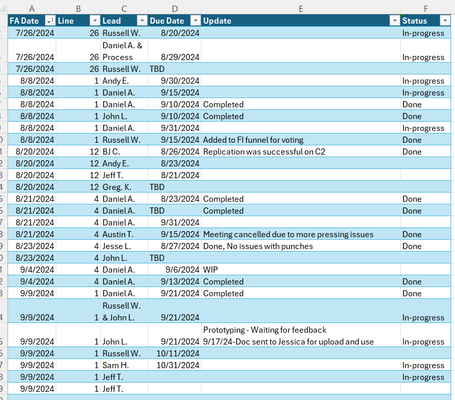Click the 'Update' header cell
This screenshot has height=400, width=455.
pyautogui.click(x=301, y=21)
